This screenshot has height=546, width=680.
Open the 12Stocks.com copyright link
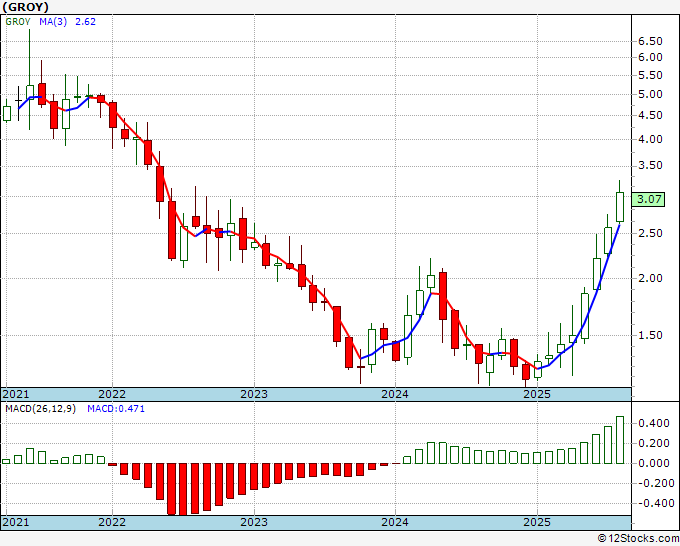point(638,539)
